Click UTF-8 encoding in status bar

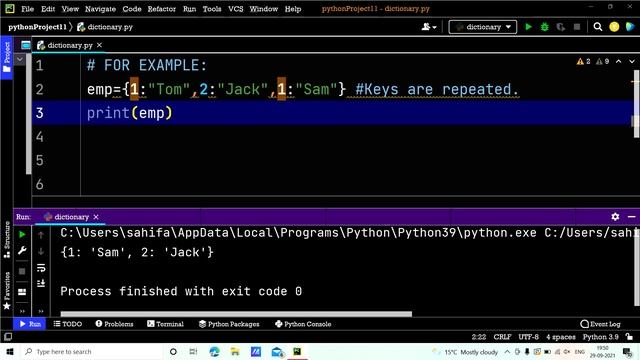[x=528, y=337]
